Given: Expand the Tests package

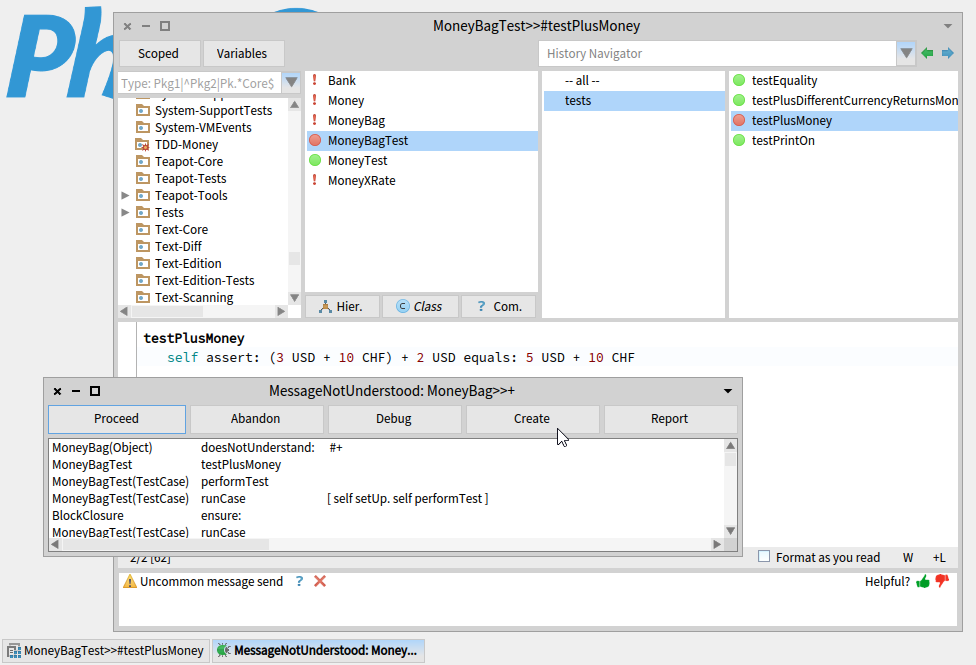Looking at the screenshot, I should (x=125, y=212).
